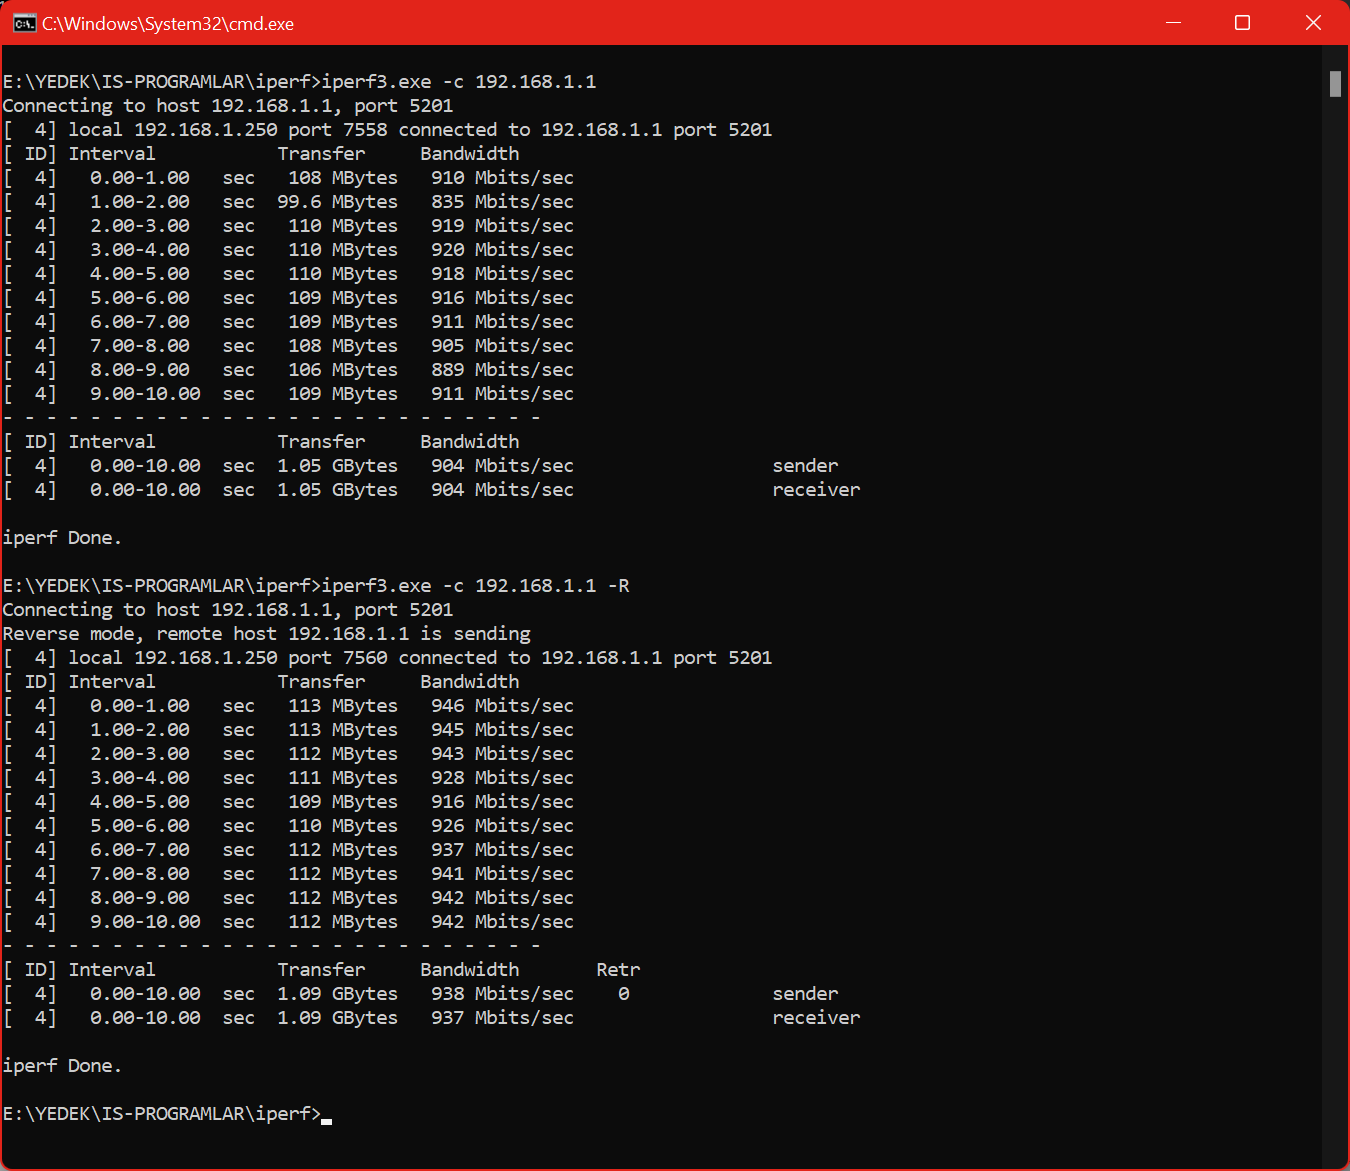Screen dimensions: 1350x1171
Task: Click the '0' retransmit count under Retr
Action: point(624,994)
